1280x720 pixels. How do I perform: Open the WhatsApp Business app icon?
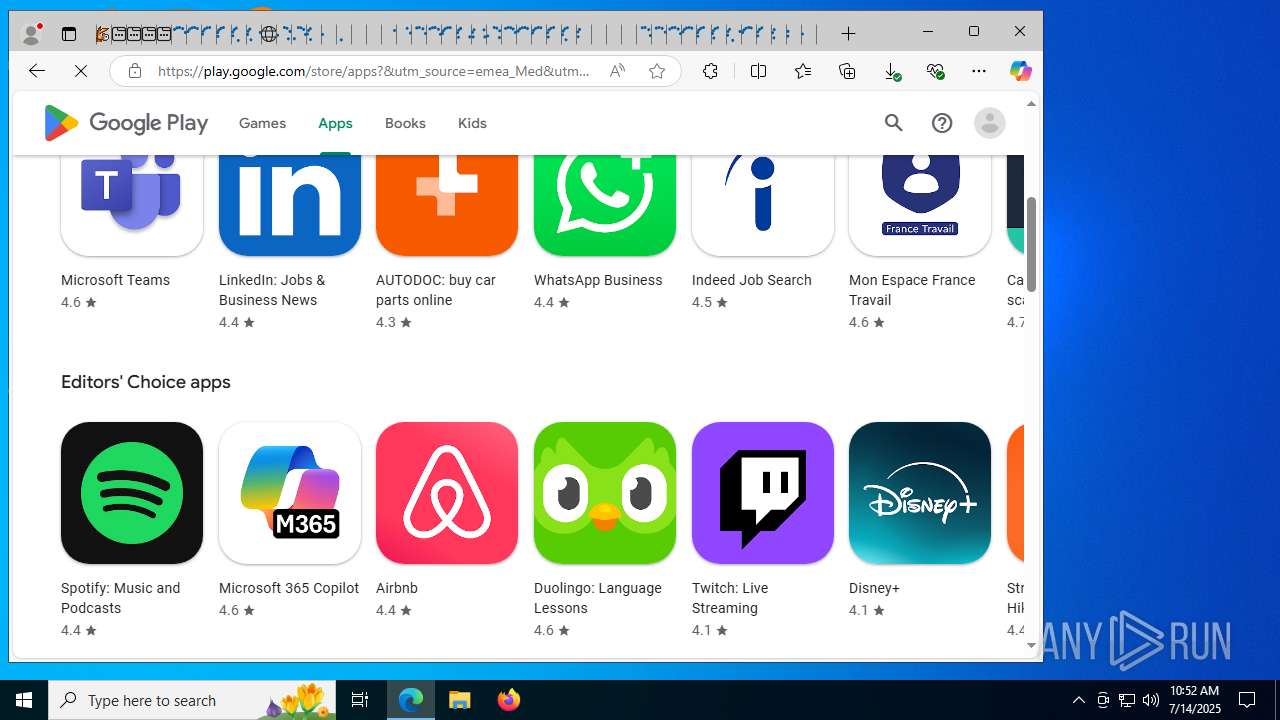(x=605, y=205)
